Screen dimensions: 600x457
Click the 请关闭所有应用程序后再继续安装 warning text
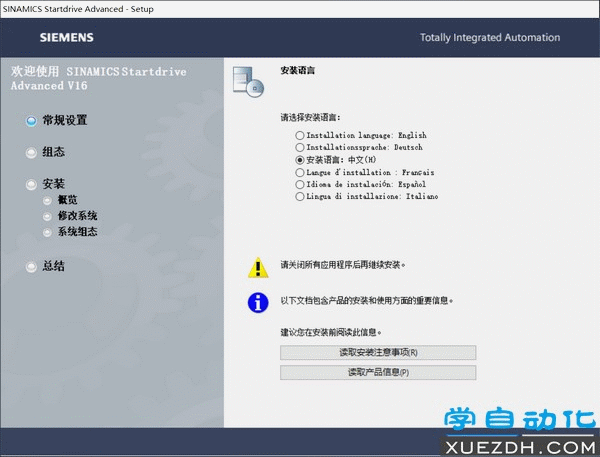click(343, 265)
